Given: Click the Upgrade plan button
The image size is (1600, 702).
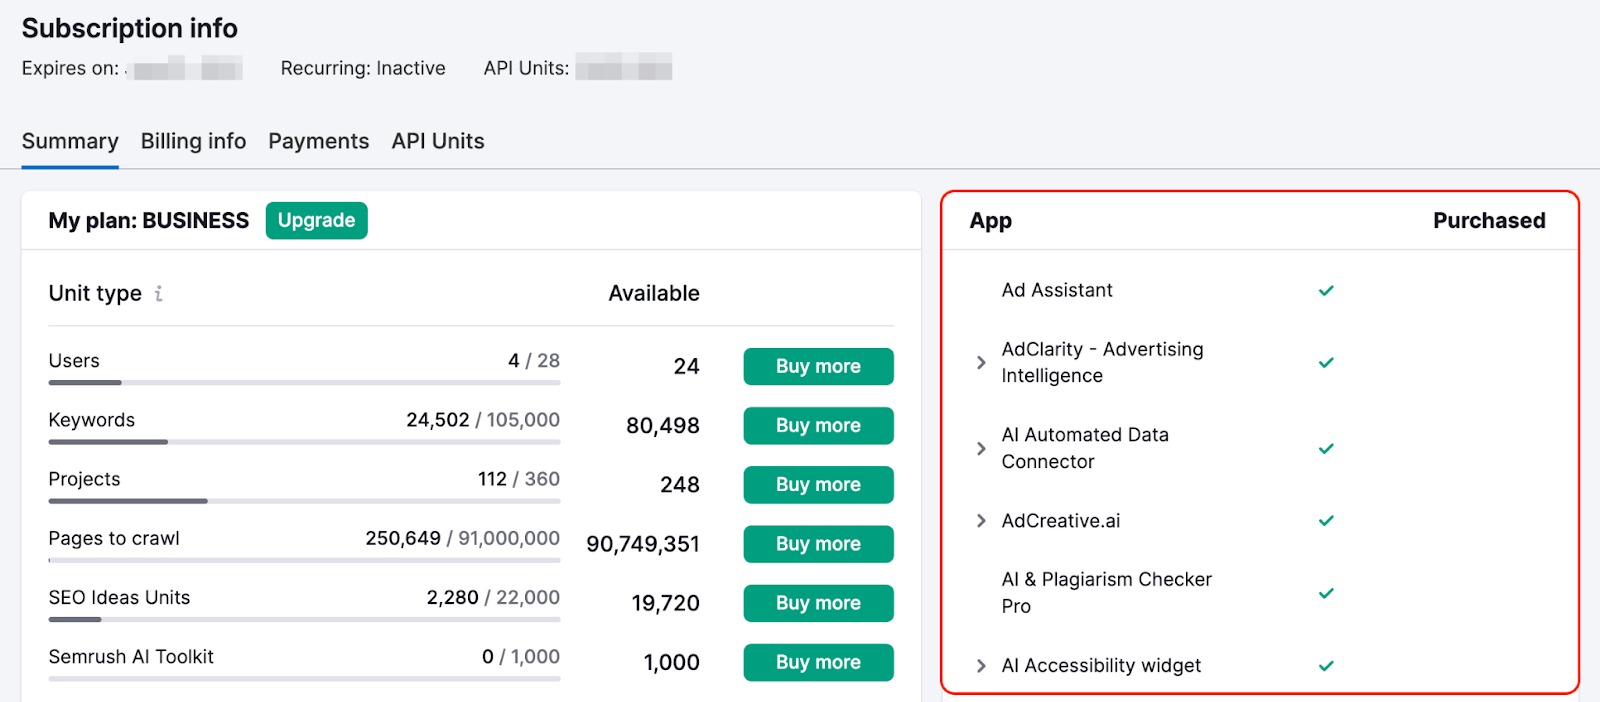Looking at the screenshot, I should (316, 221).
